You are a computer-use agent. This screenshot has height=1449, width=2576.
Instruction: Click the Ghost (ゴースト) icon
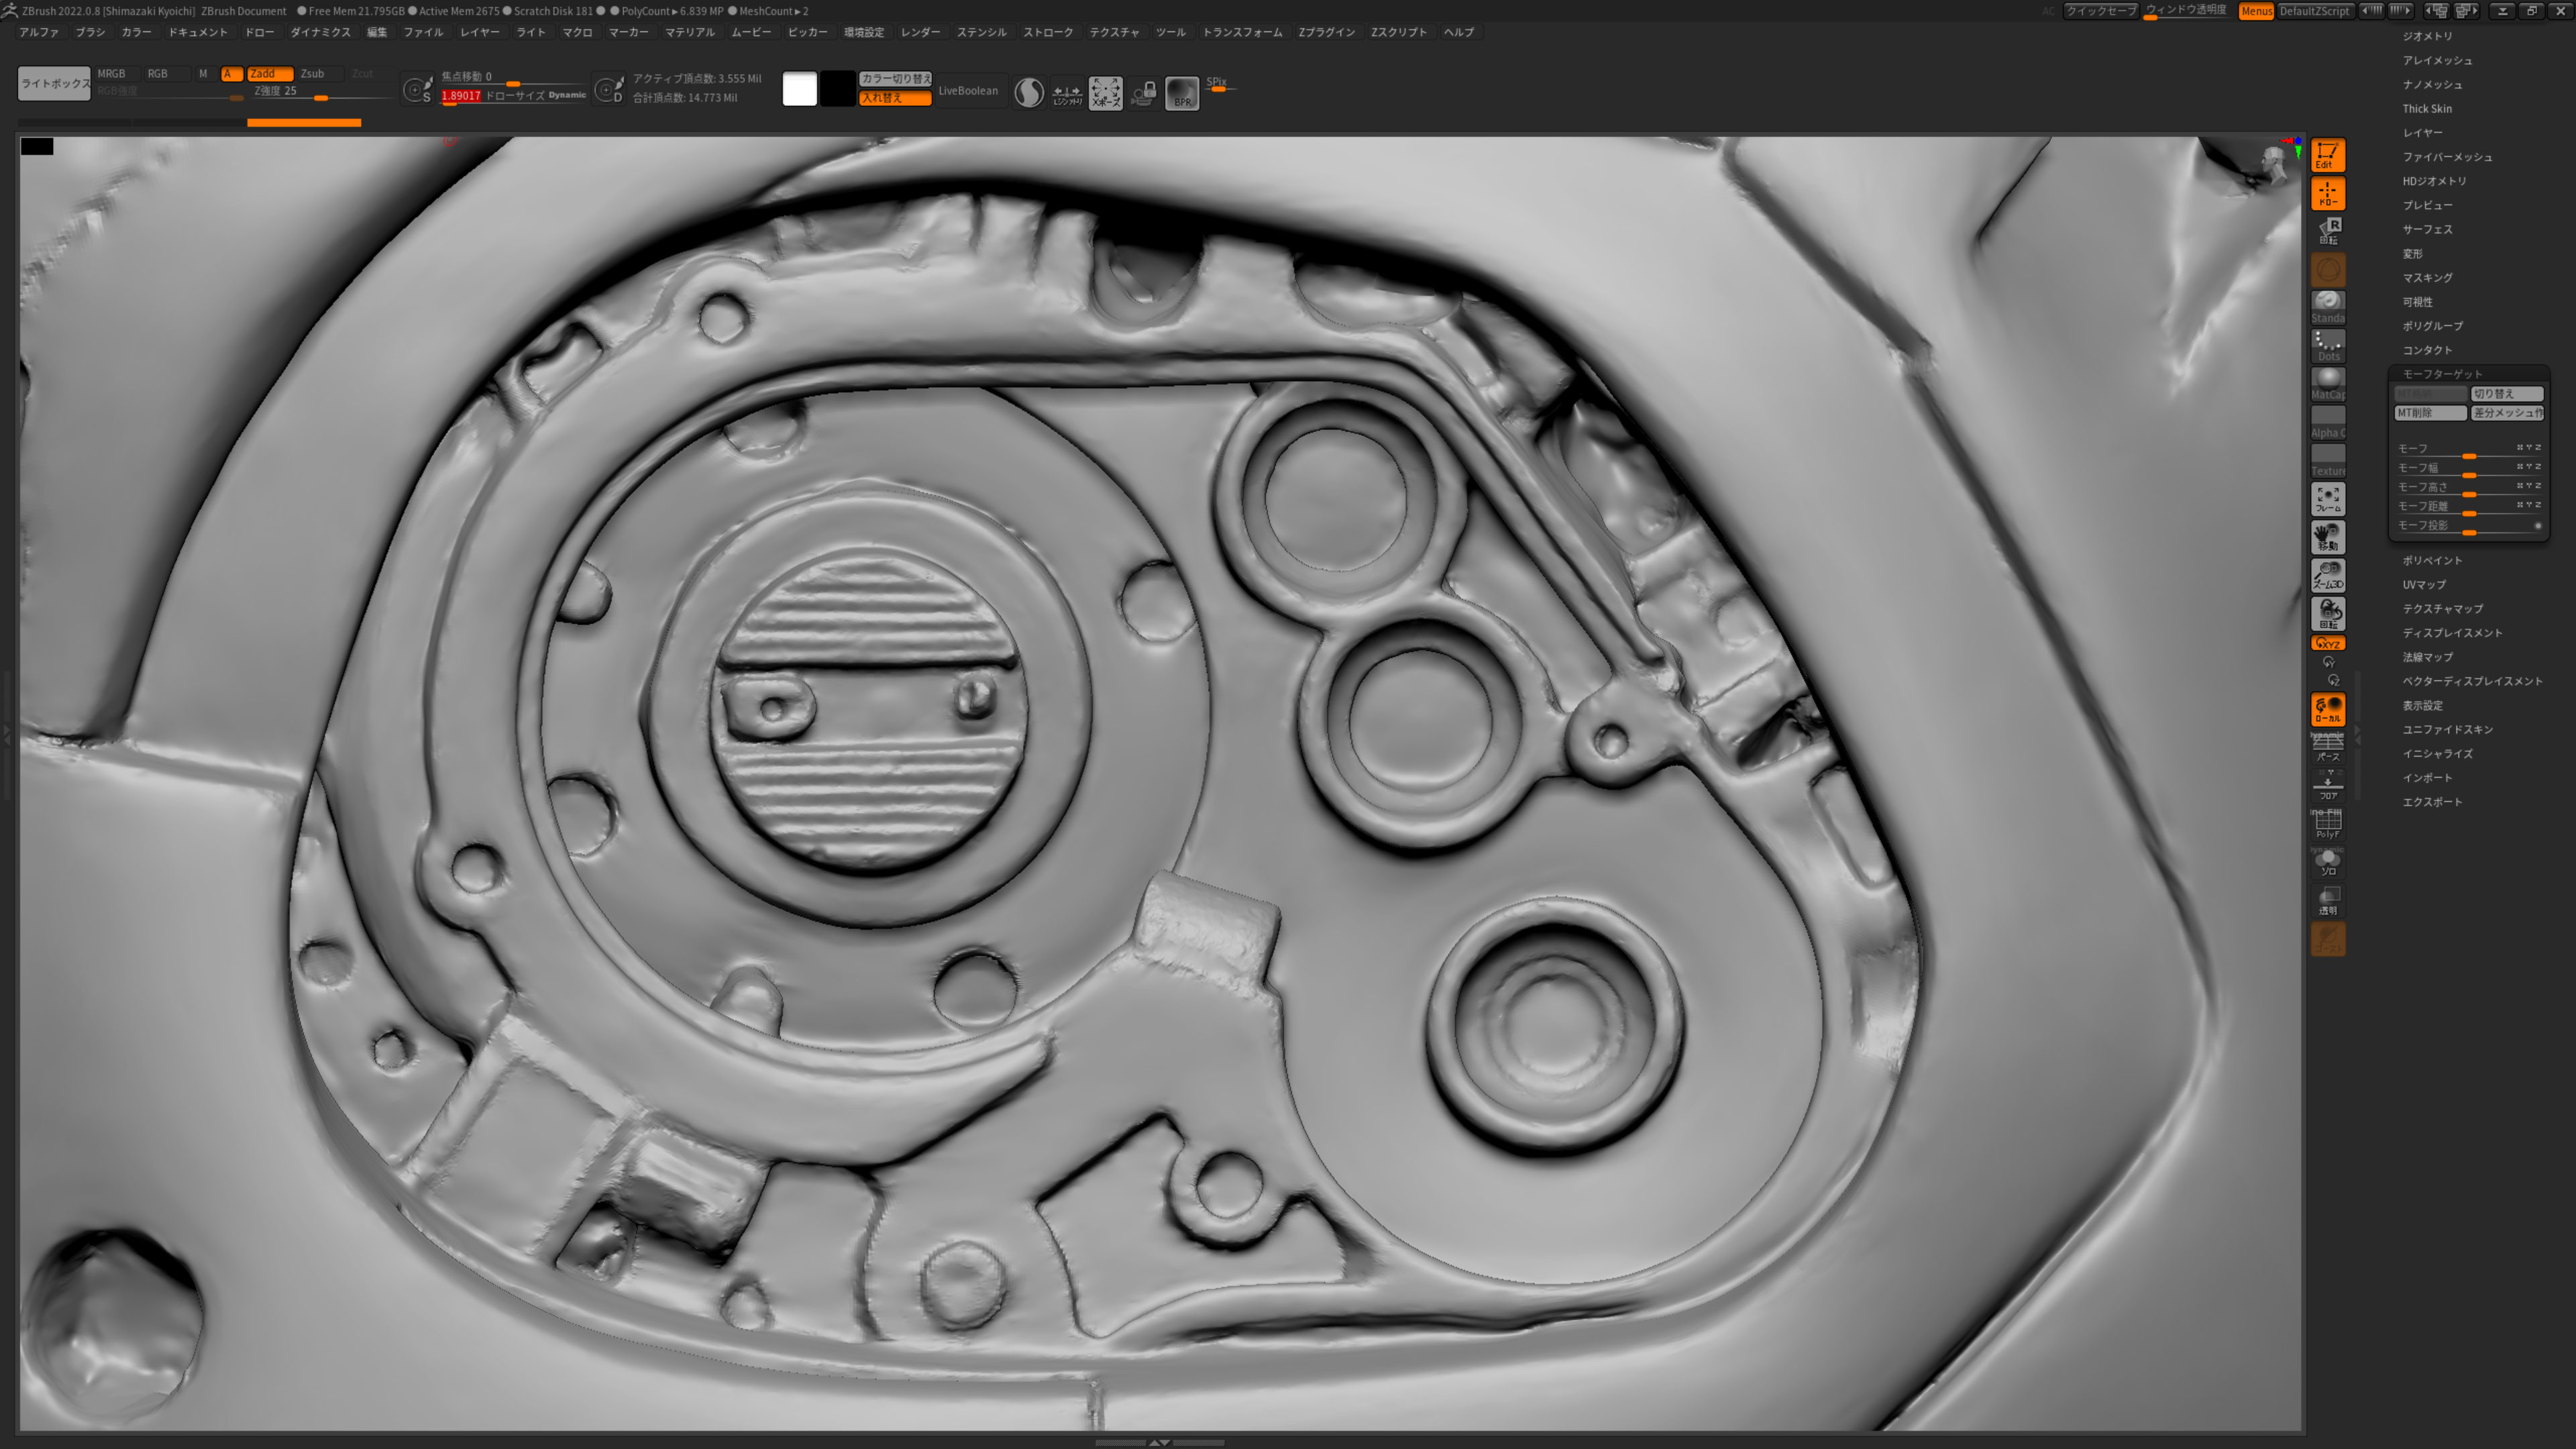[2327, 939]
